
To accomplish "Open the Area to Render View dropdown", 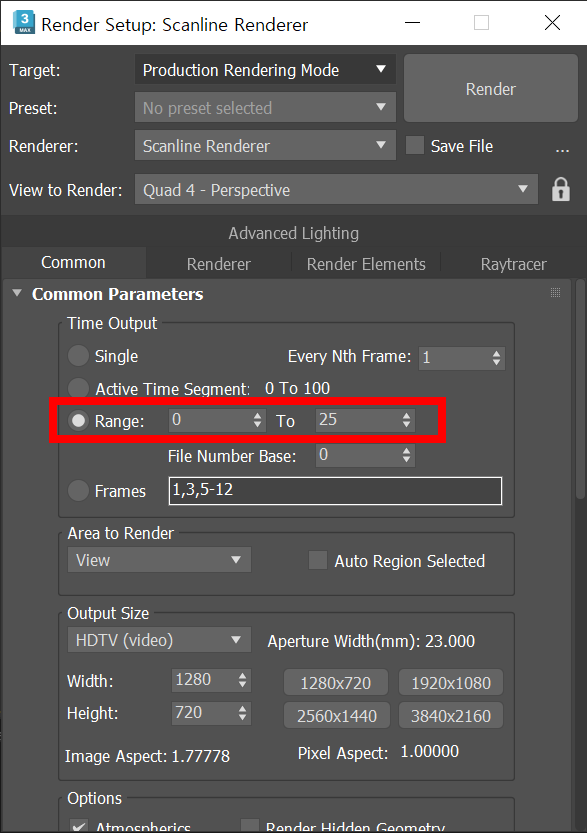I will click(x=159, y=560).
